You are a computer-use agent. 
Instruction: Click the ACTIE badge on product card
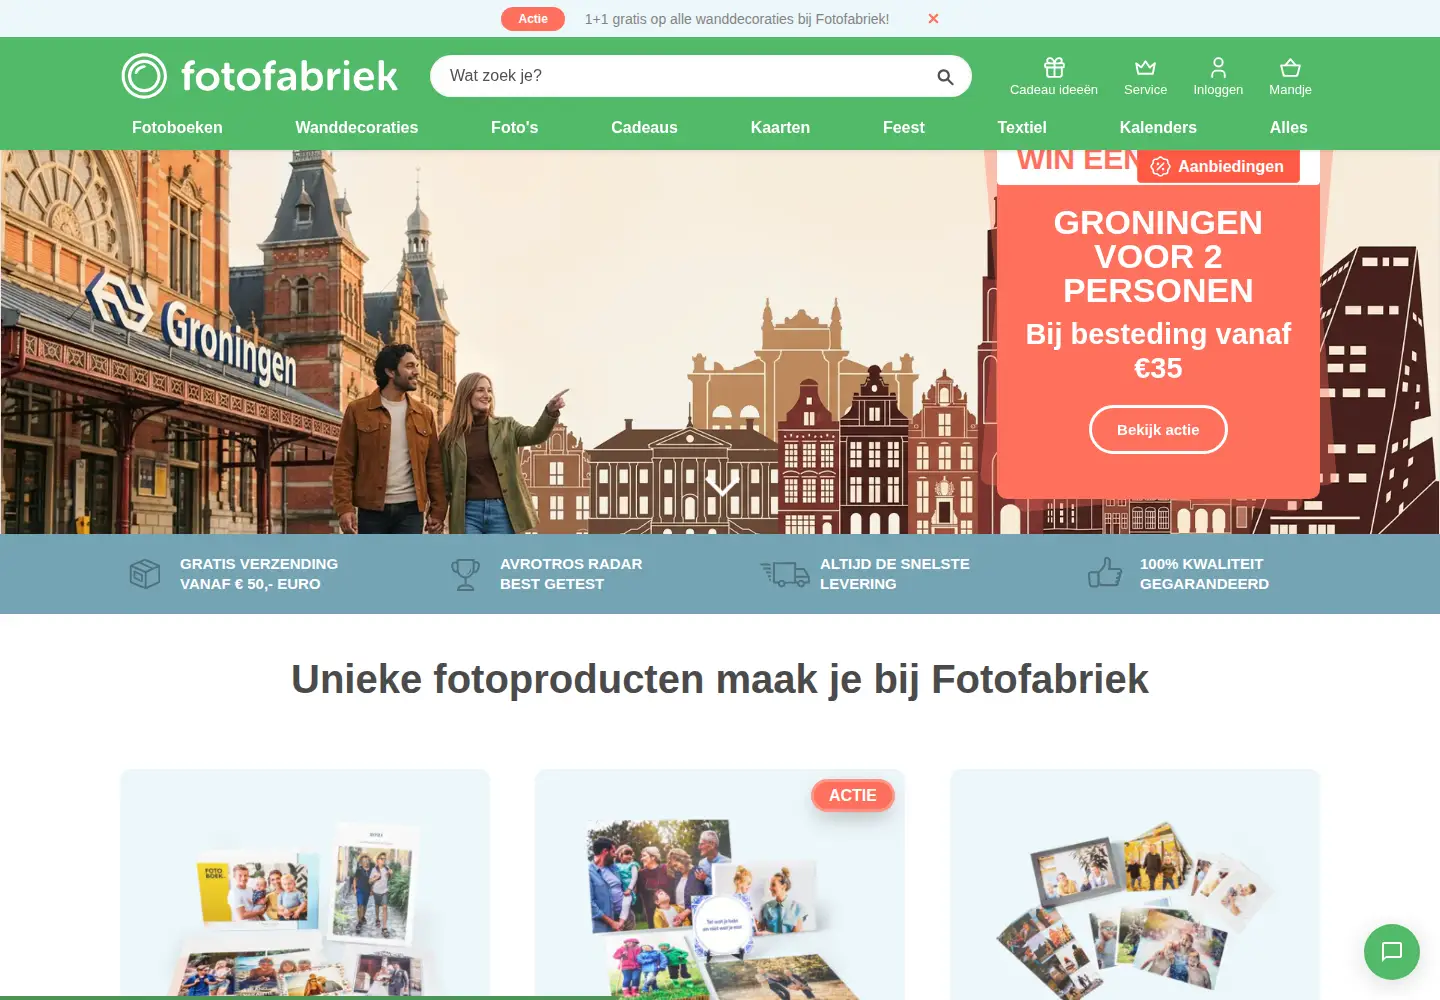coord(853,795)
